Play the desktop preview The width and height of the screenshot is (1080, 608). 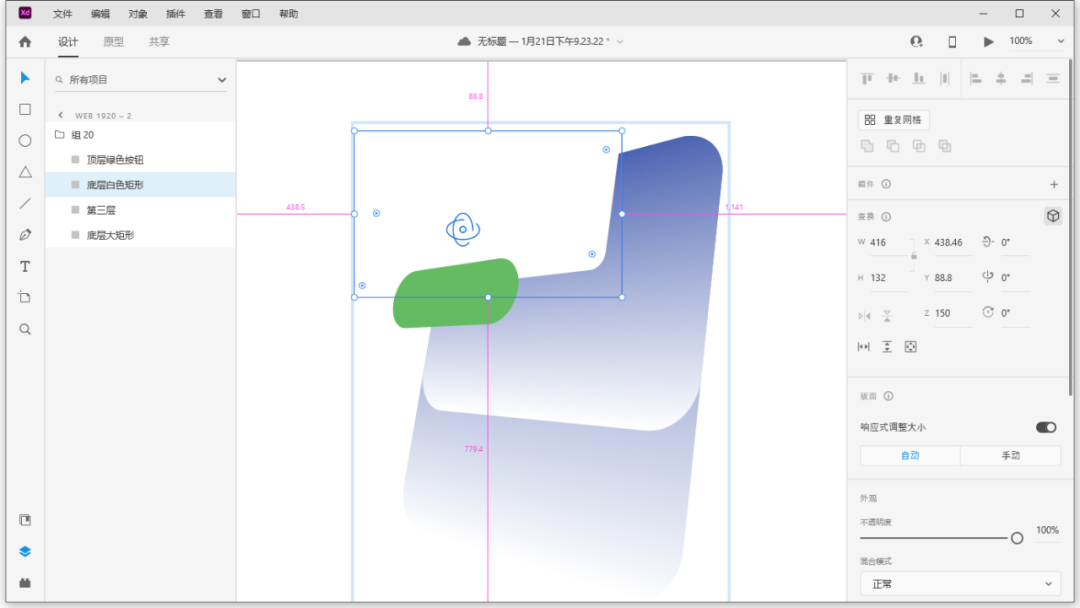point(989,42)
